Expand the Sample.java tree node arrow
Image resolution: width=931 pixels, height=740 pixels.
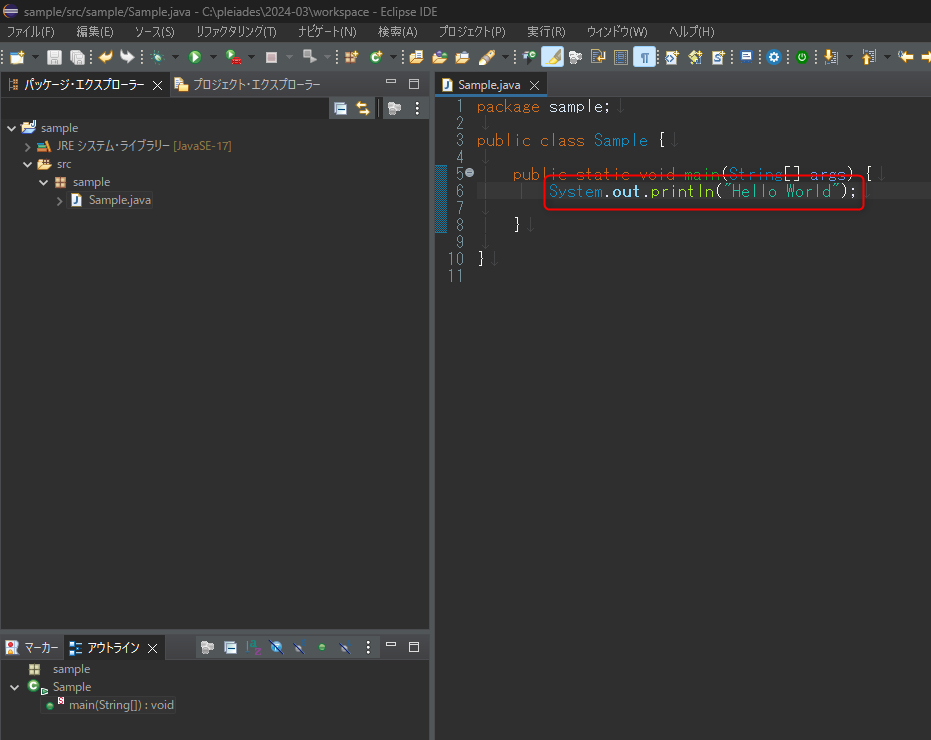tap(59, 201)
